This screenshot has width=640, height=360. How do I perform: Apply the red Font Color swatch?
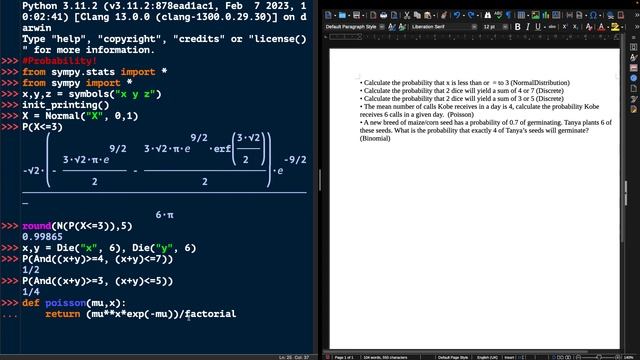(x=601, y=27)
